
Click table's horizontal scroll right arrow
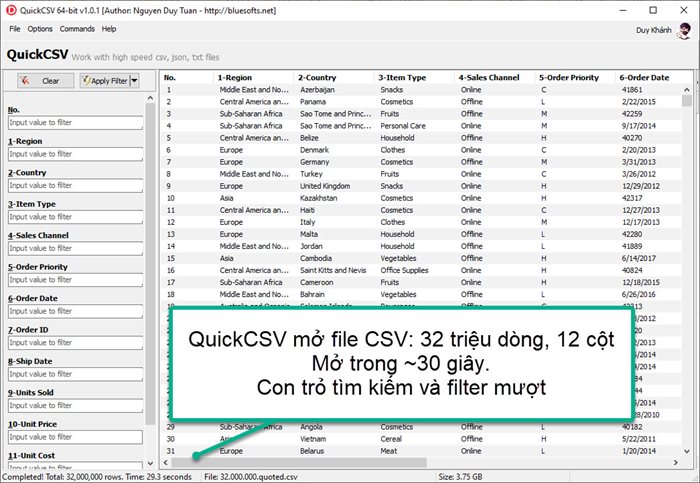click(675, 463)
